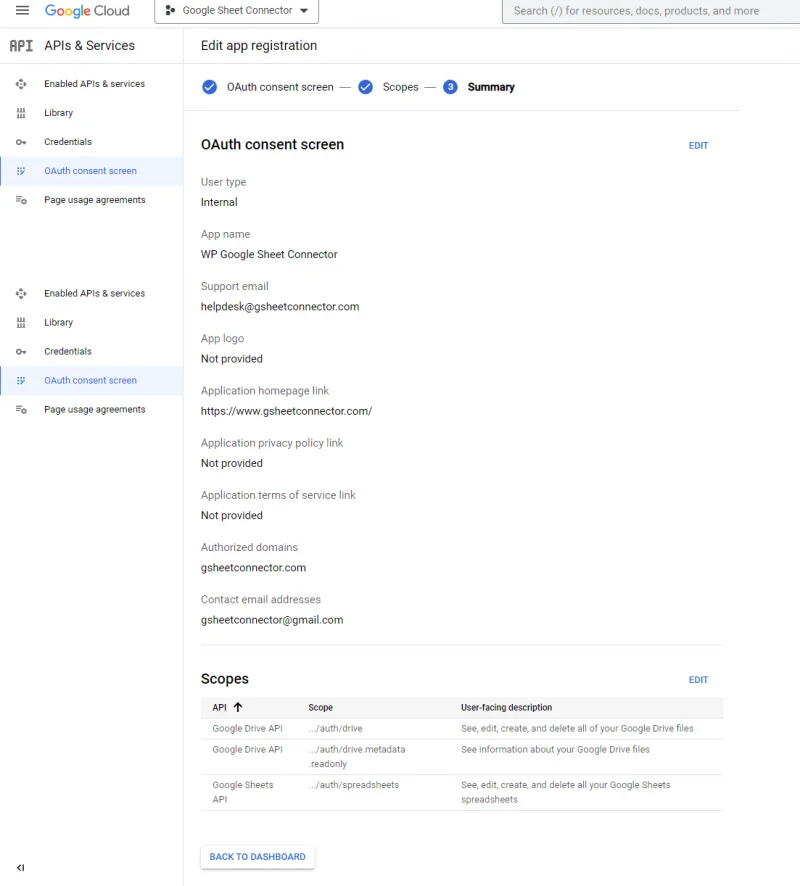Click the APIs & Services header
Image resolution: width=800 pixels, height=886 pixels.
coord(90,45)
